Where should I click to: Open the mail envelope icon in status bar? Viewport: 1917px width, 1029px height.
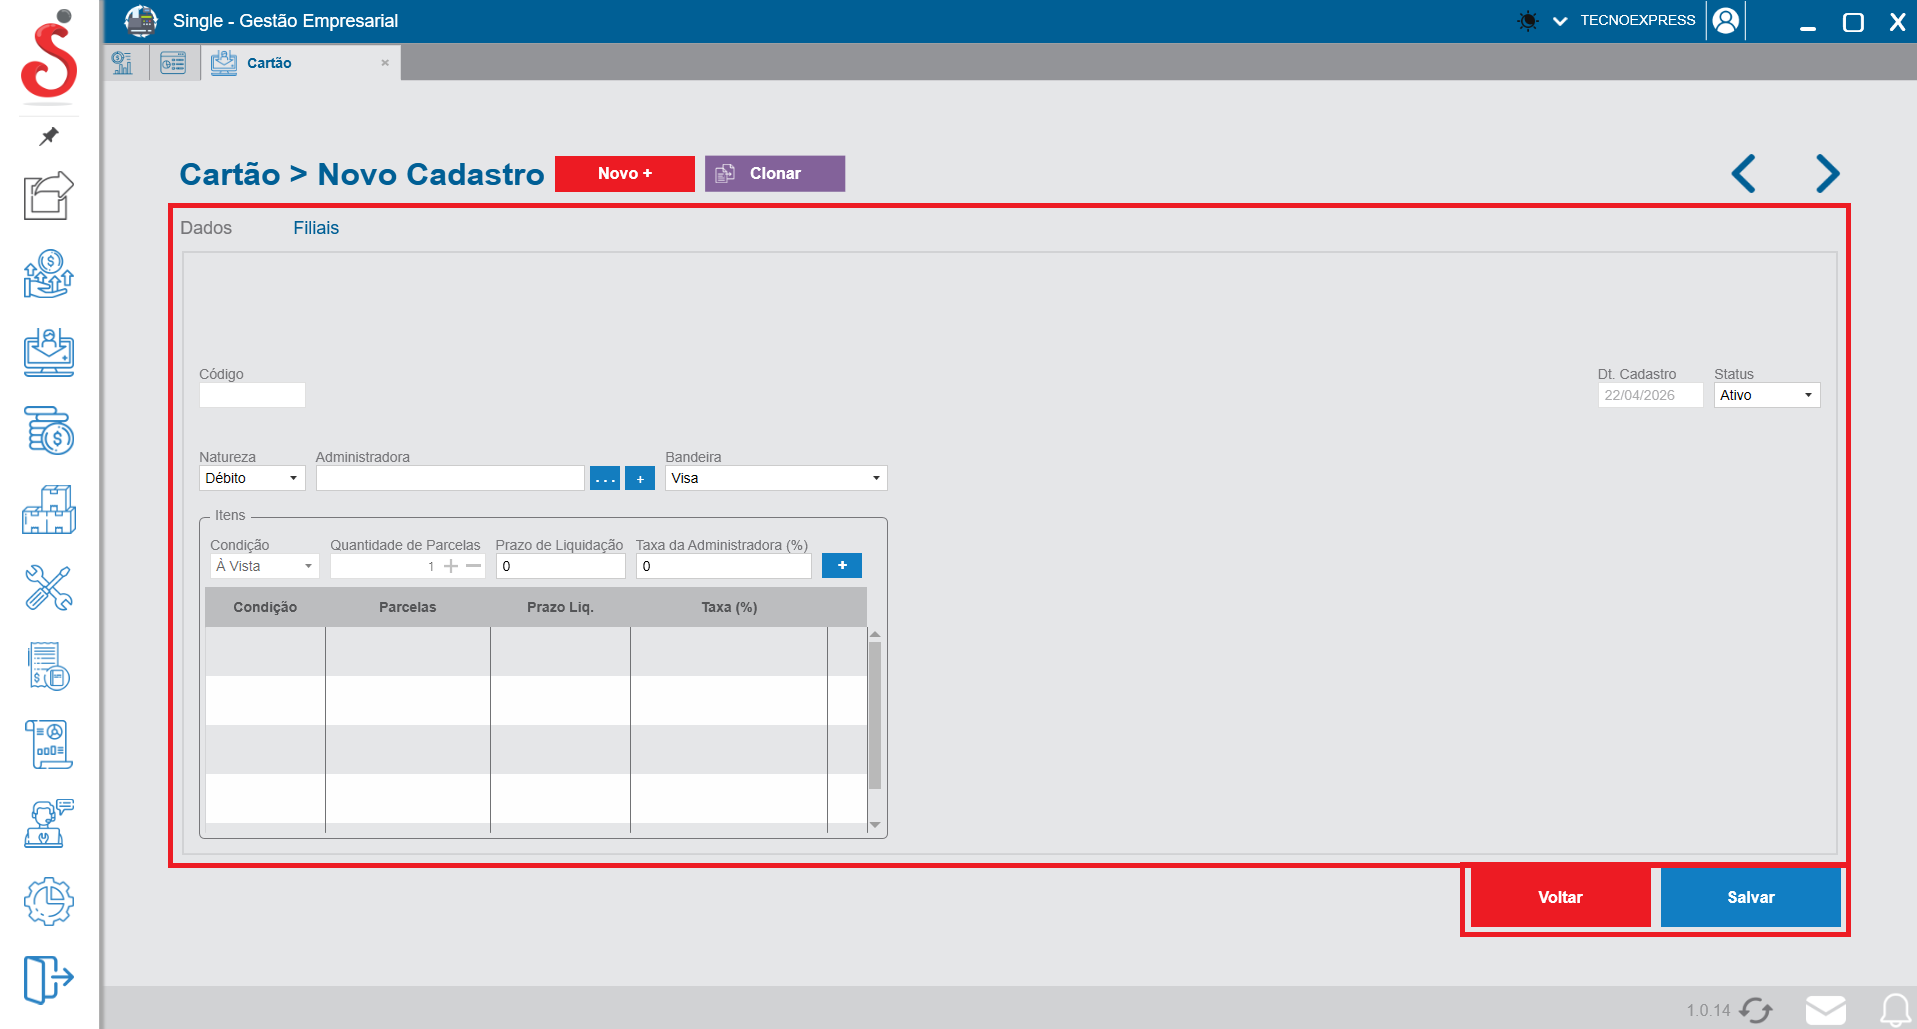pos(1825,1010)
